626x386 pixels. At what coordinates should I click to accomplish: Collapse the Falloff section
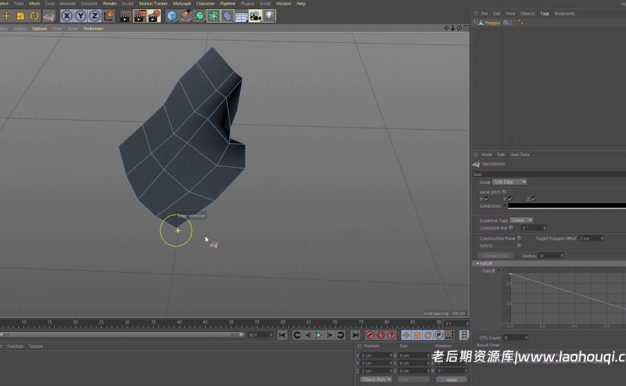point(477,263)
